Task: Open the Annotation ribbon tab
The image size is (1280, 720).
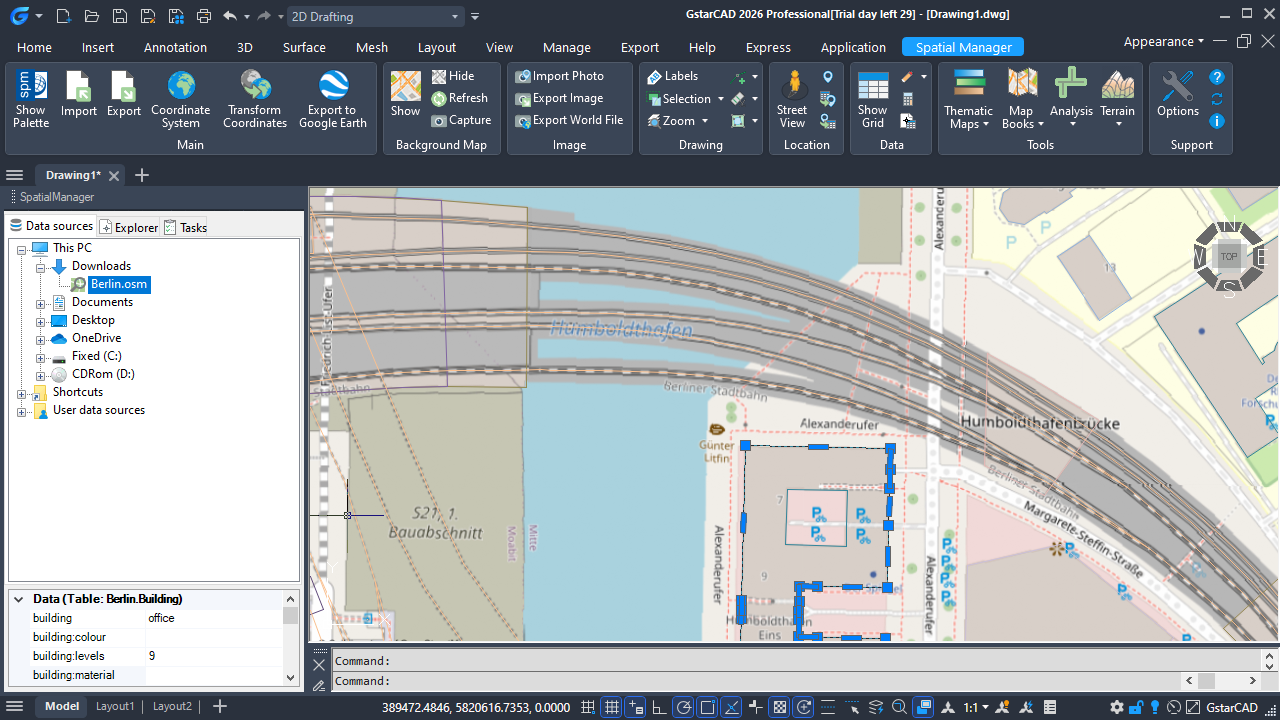Action: tap(175, 47)
